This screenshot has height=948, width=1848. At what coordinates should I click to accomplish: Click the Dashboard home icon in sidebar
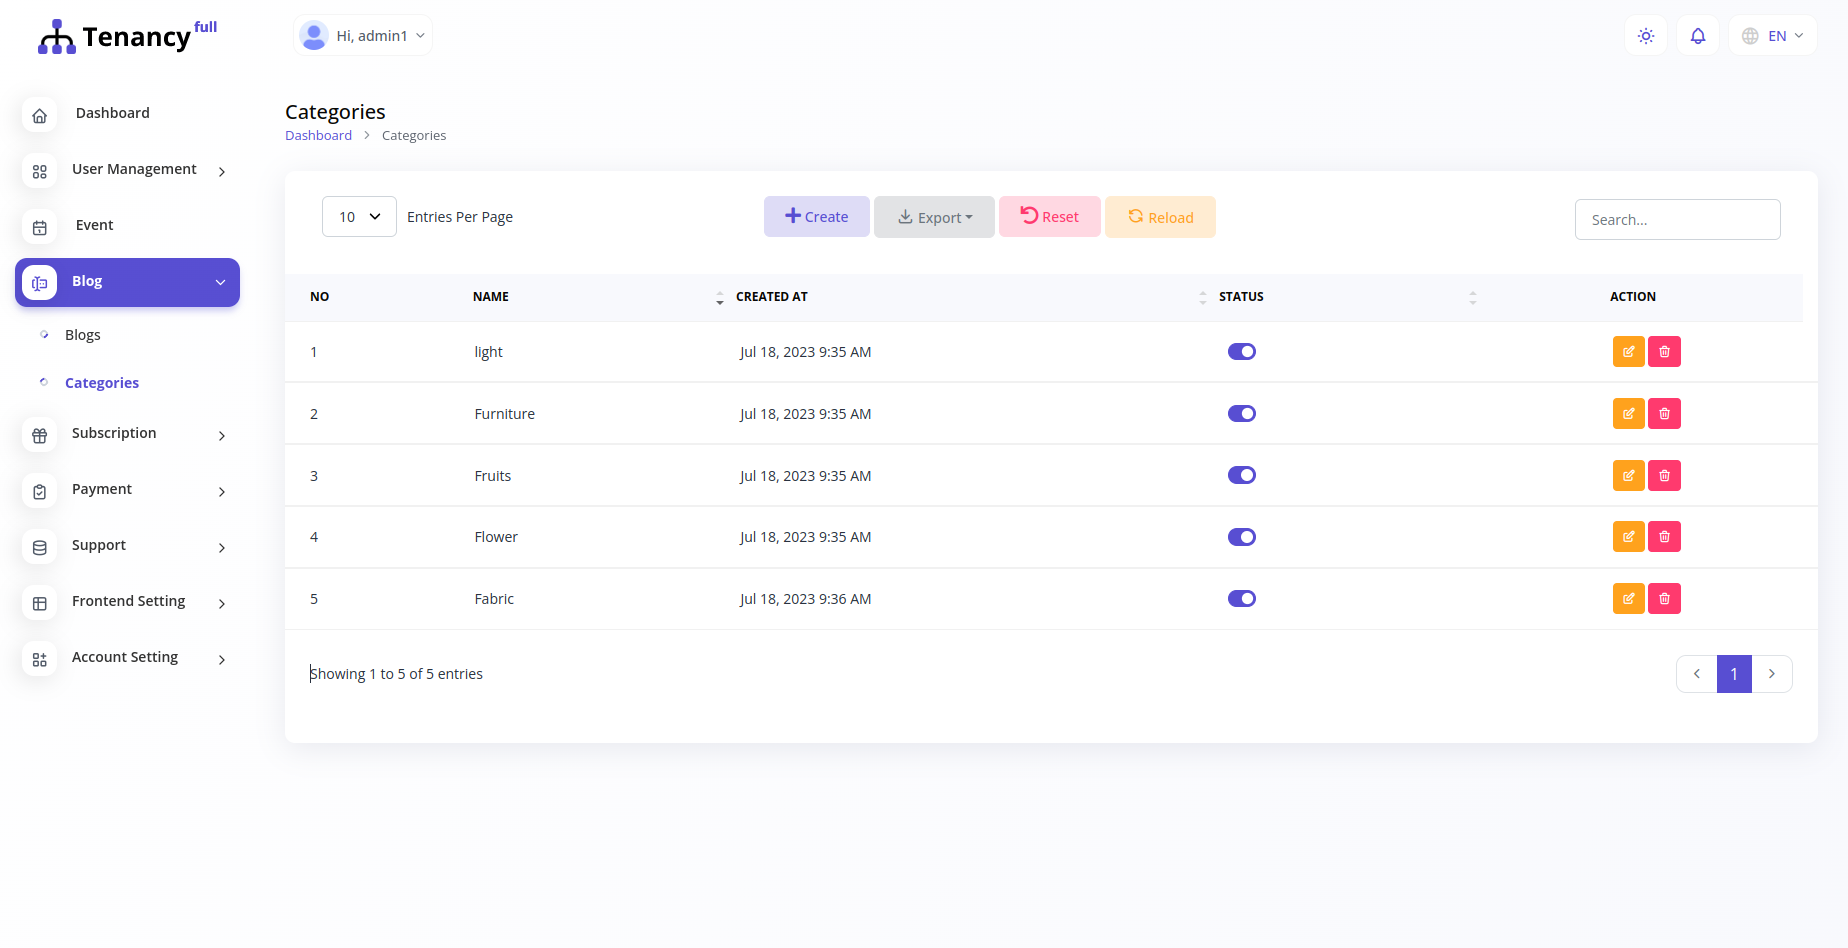tap(39, 115)
